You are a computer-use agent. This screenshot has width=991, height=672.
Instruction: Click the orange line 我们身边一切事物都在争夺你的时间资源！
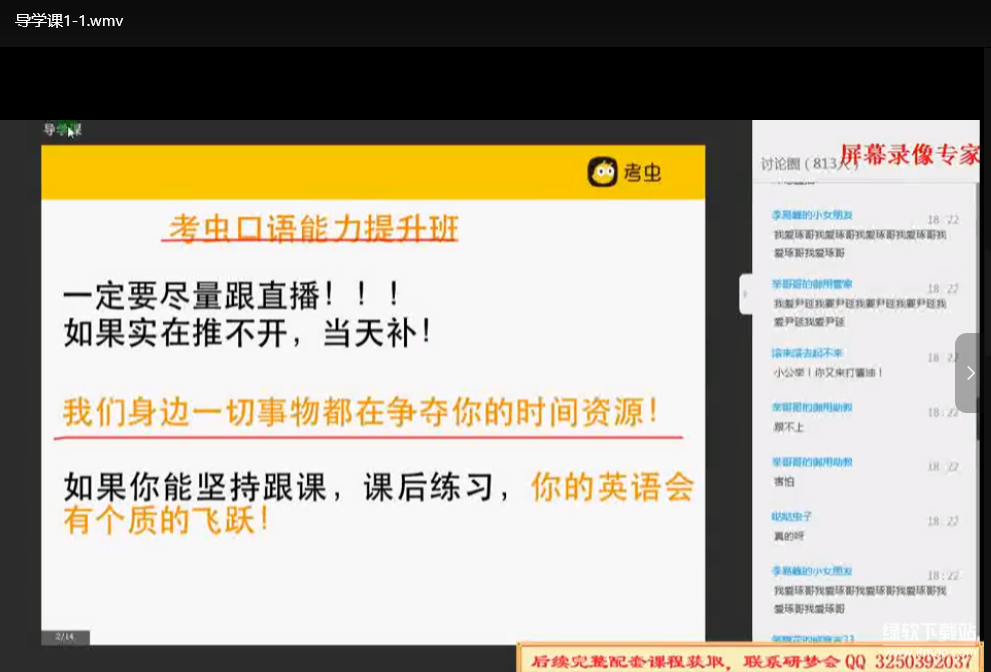tap(361, 413)
